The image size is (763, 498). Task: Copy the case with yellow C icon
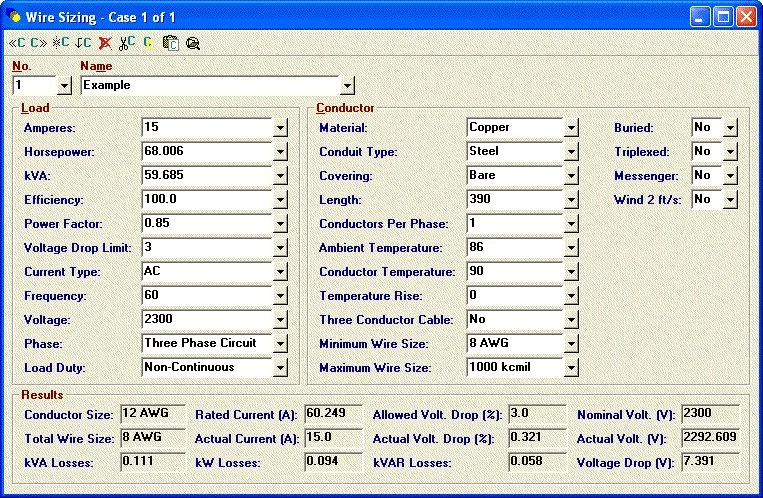[148, 43]
